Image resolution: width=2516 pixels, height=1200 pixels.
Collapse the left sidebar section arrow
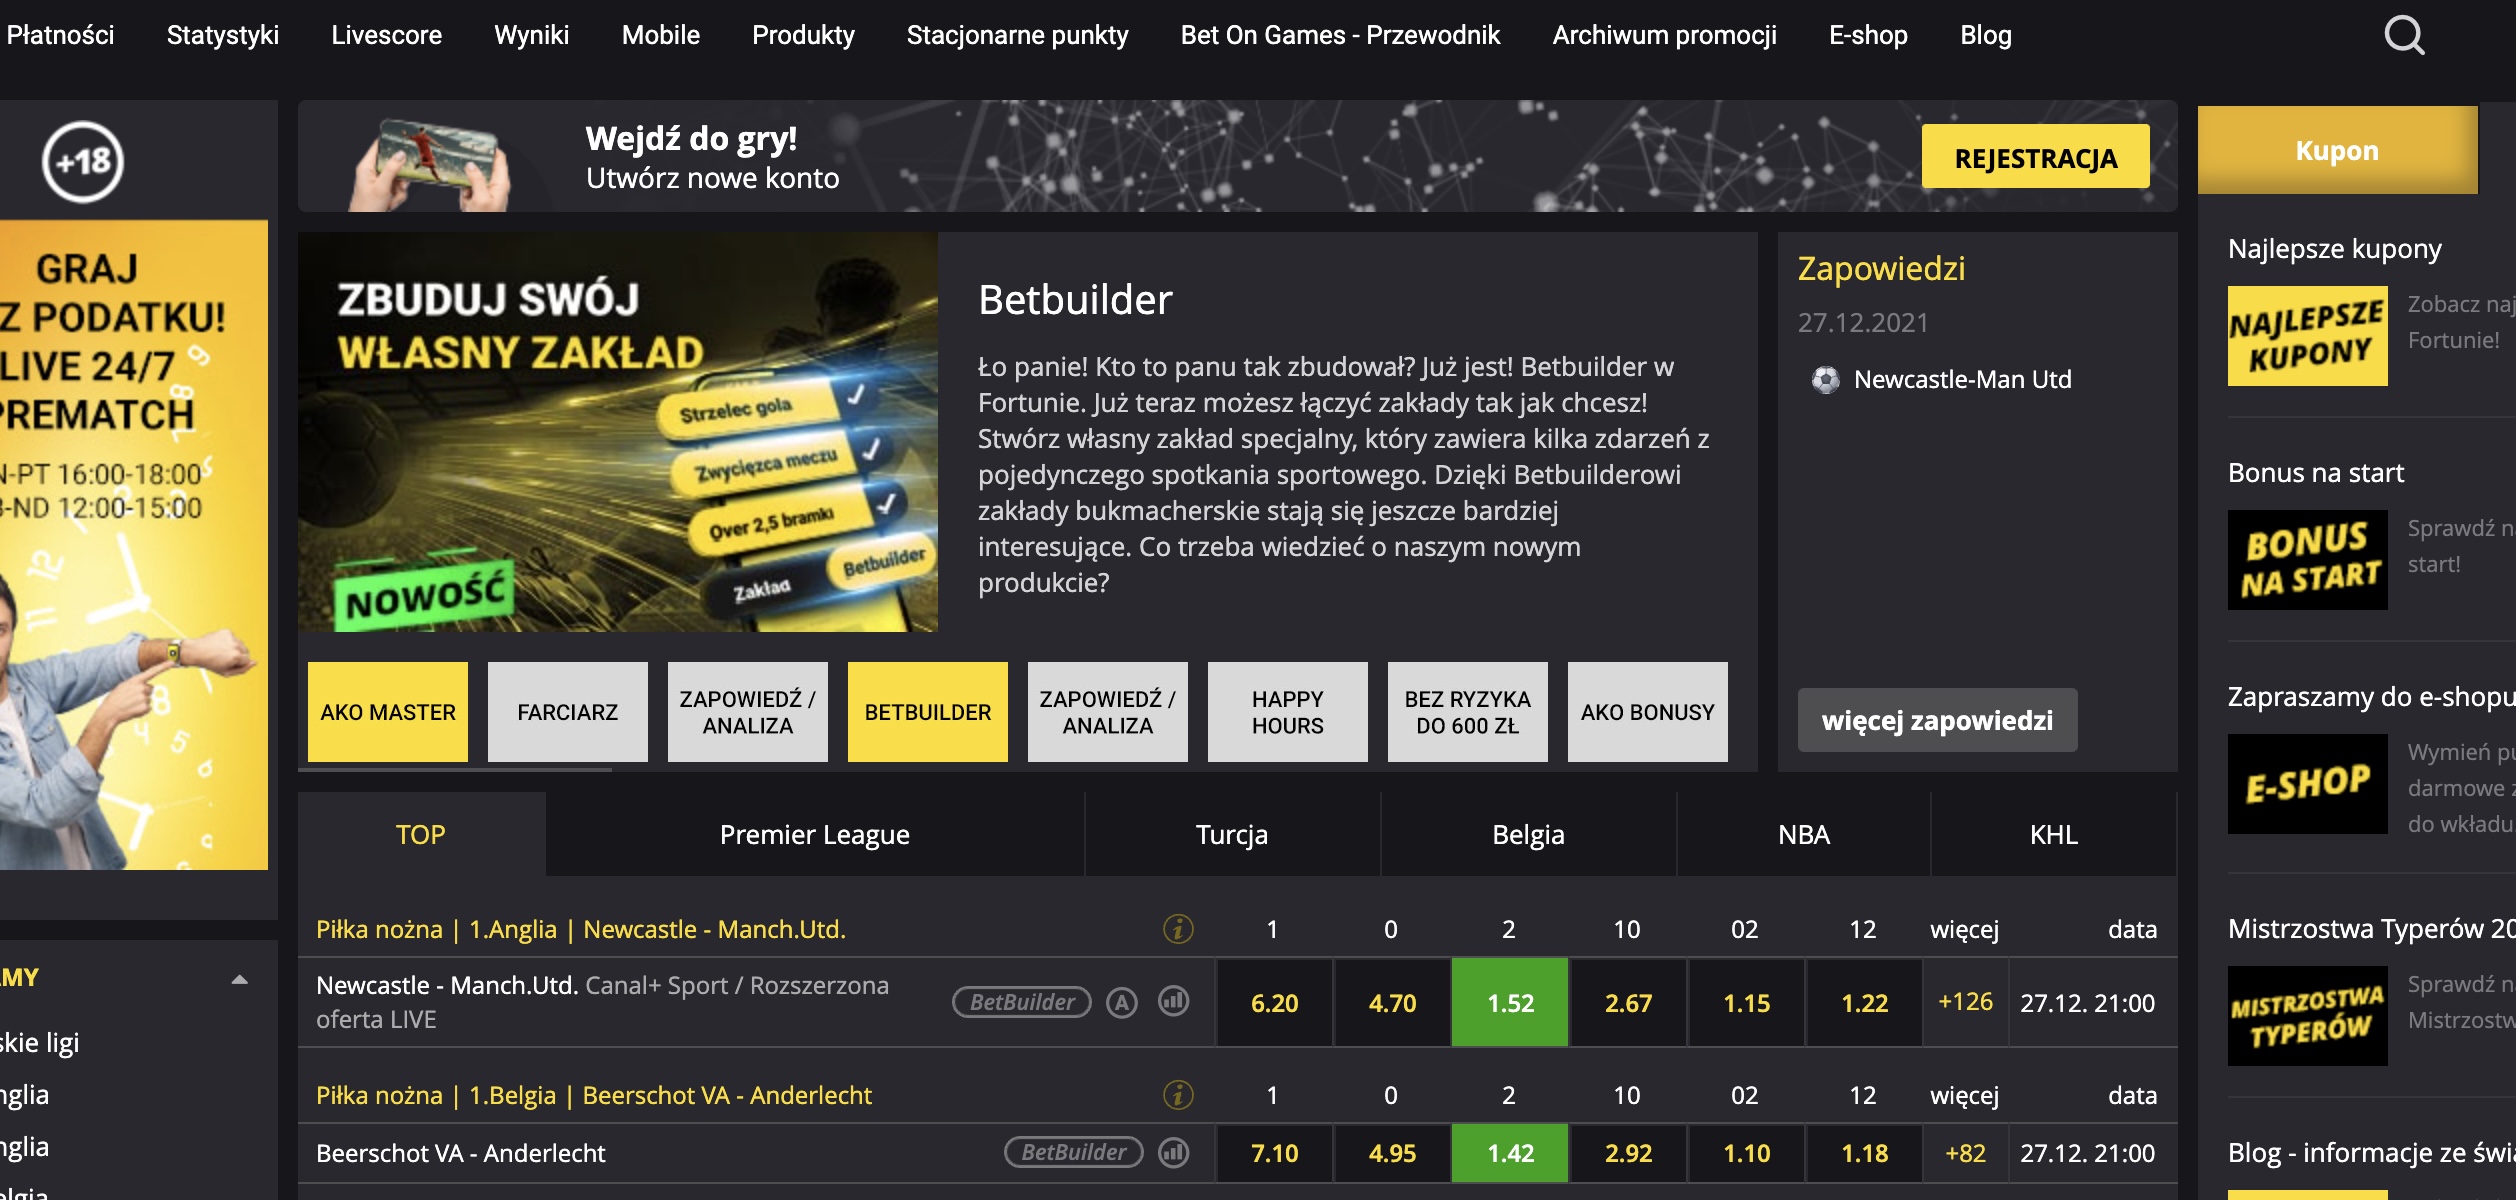(x=239, y=979)
